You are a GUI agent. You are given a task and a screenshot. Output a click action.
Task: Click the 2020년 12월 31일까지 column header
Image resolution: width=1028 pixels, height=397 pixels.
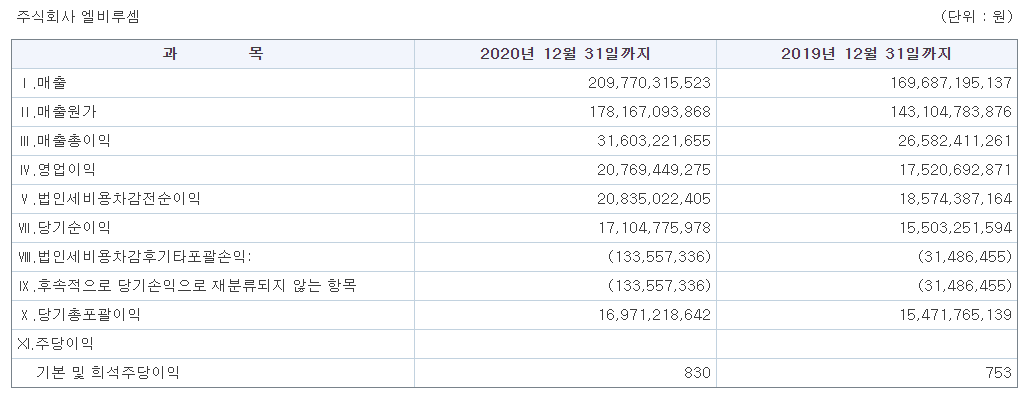click(565, 54)
